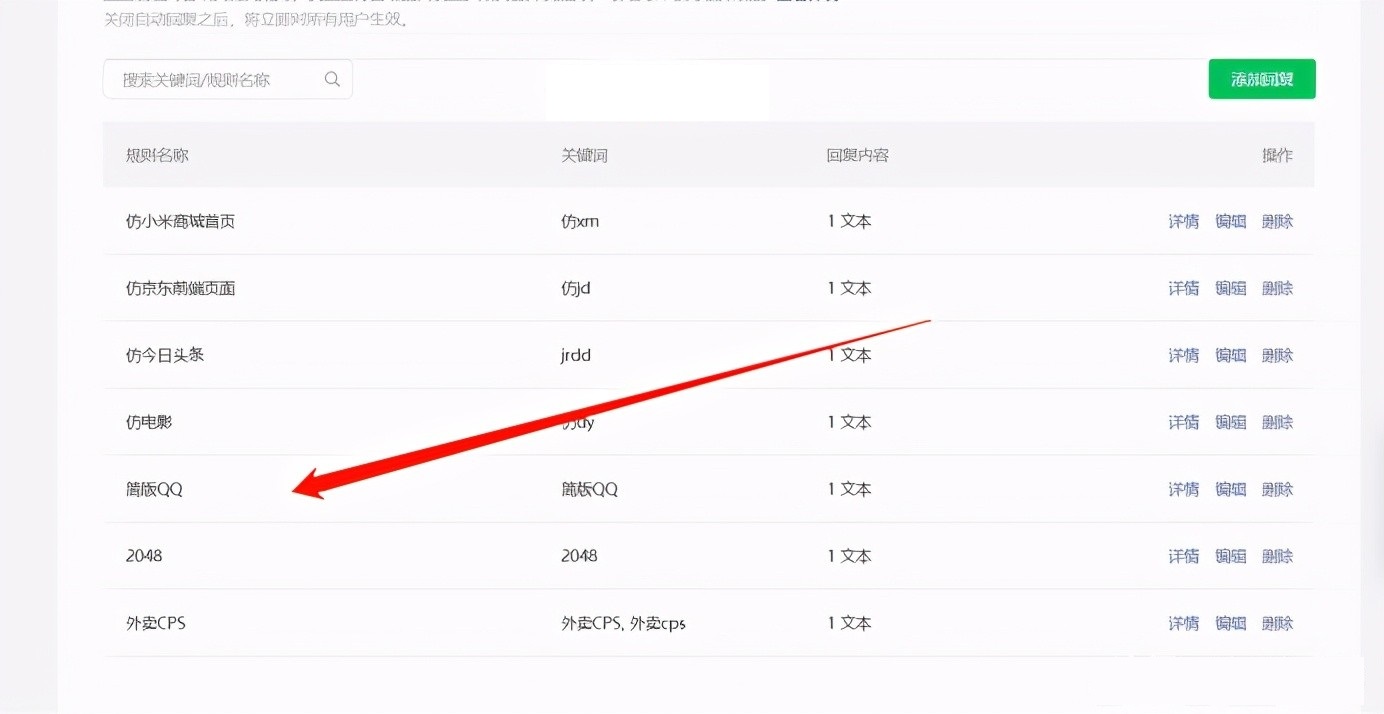Image resolution: width=1384 pixels, height=714 pixels.
Task: Select rule name 外卖CPS
Action: [x=156, y=624]
